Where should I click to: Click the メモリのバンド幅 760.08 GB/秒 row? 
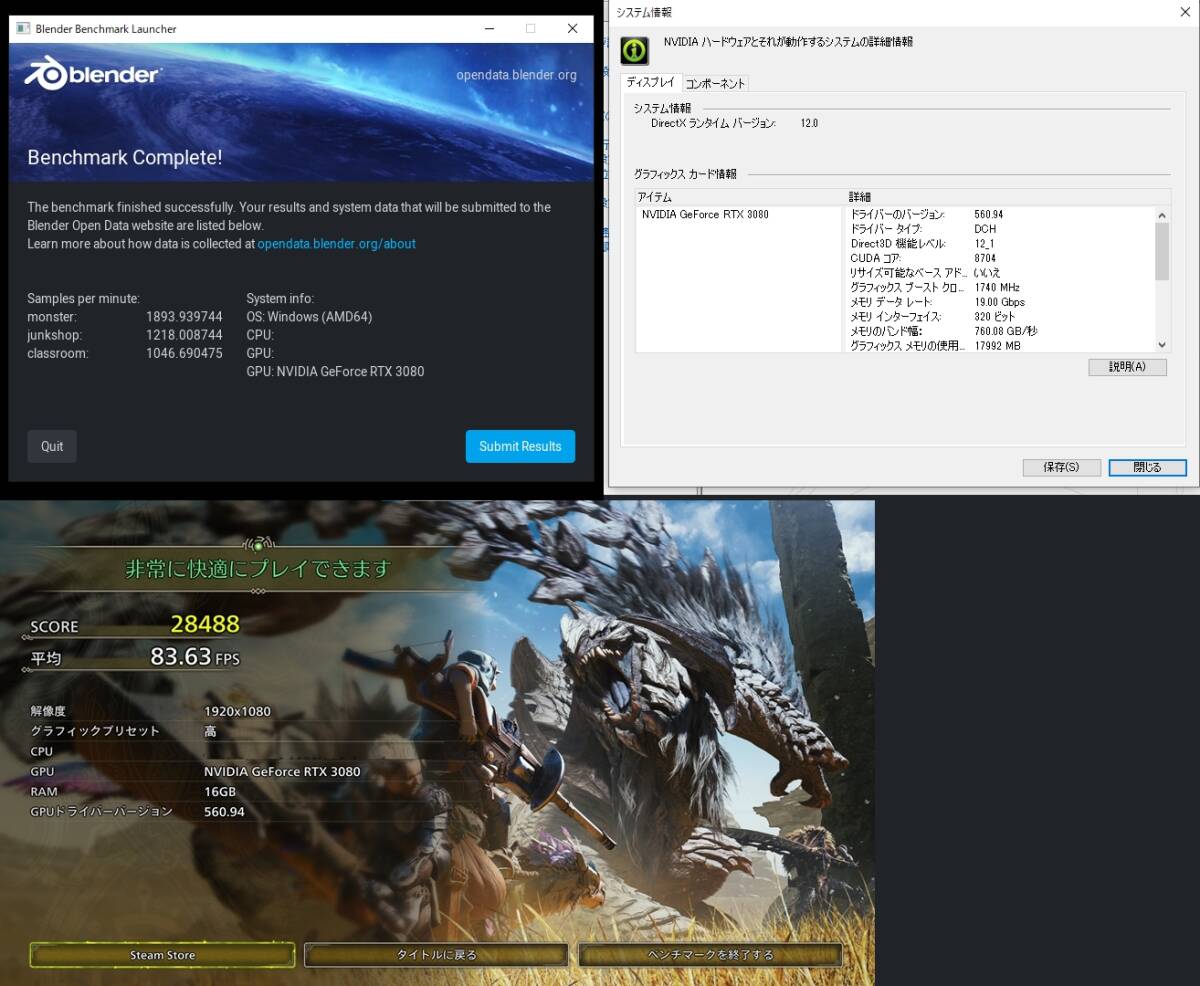1000,331
